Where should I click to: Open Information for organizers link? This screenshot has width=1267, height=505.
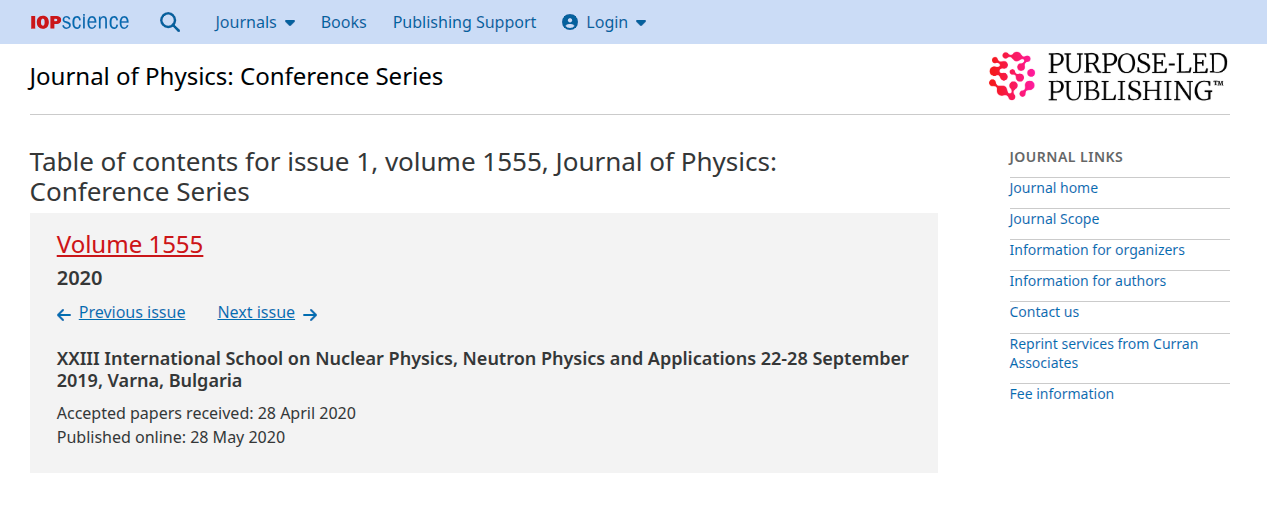click(x=1097, y=250)
